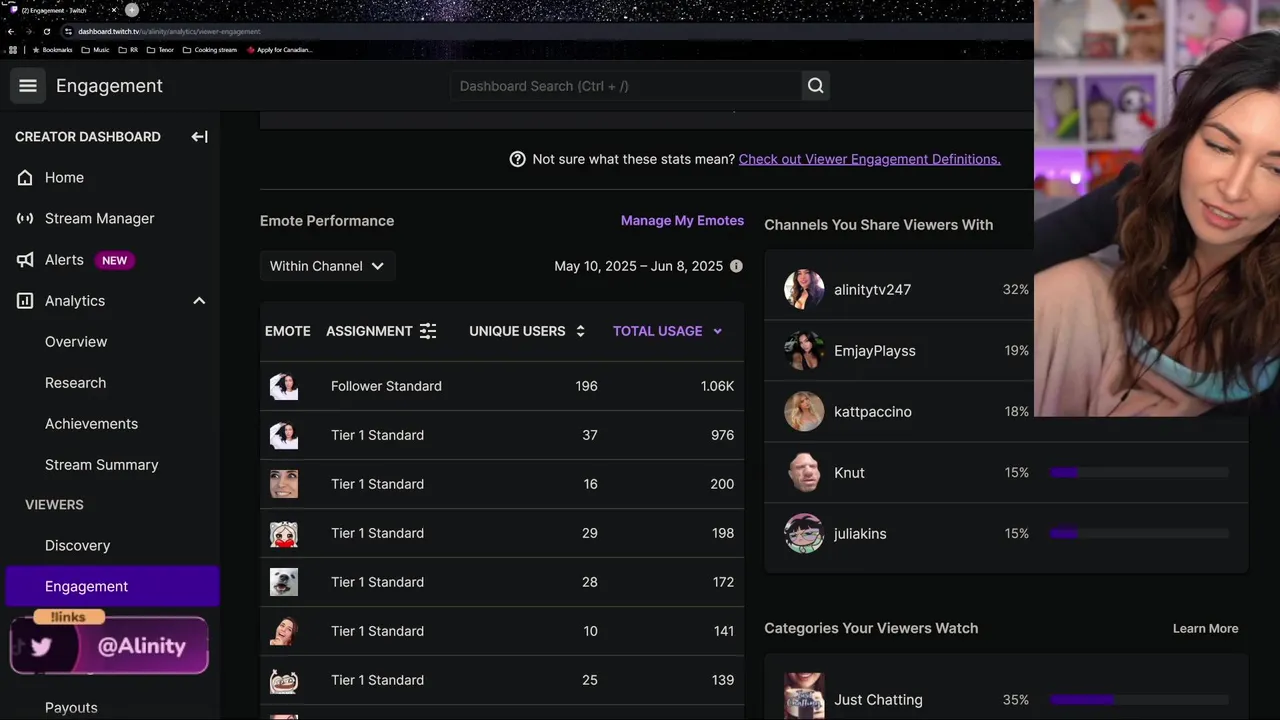Click the Stream Manager broadcast icon
Screen dimensions: 1280x720
(x=25, y=219)
